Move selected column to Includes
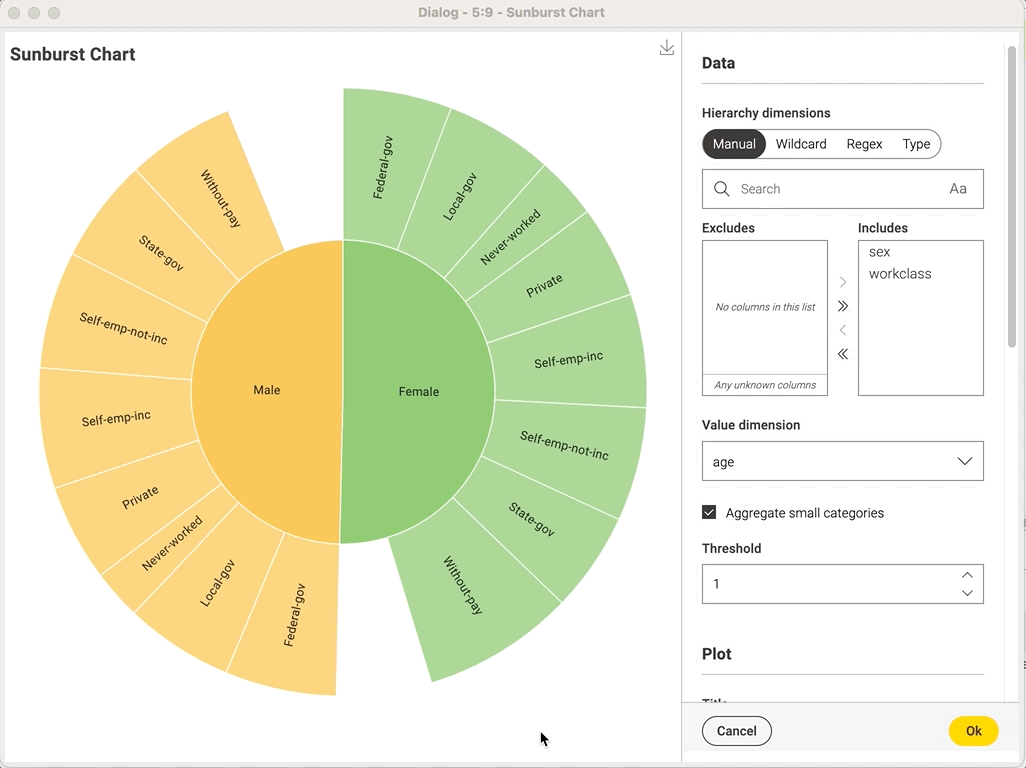The image size is (1026, 768). pos(843,282)
